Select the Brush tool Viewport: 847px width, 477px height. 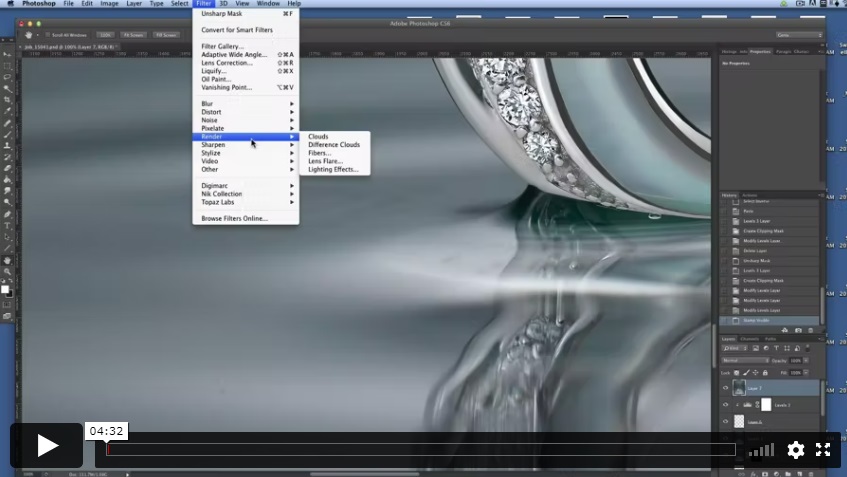(7, 135)
